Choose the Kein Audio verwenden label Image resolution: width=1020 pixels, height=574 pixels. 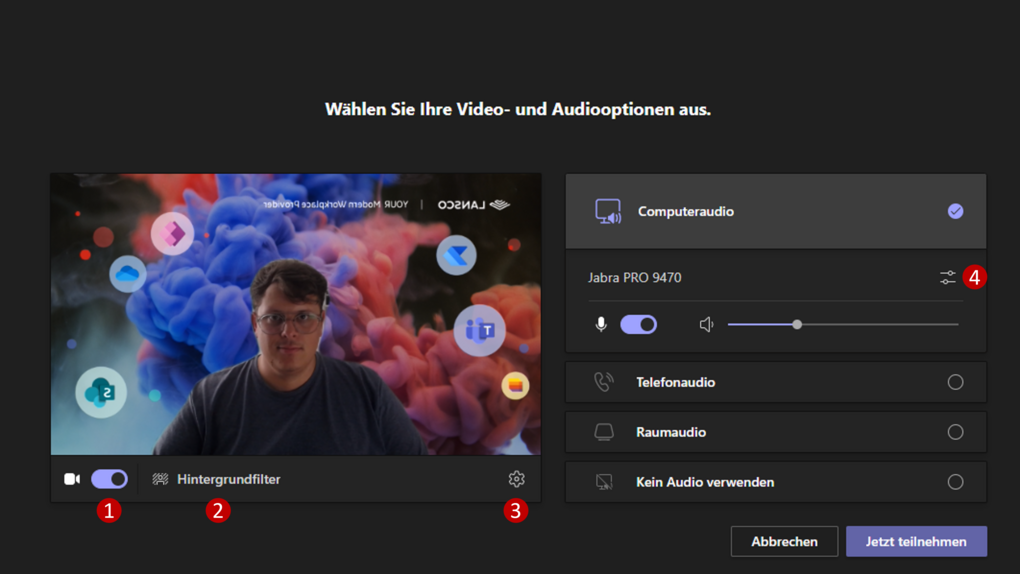(x=705, y=482)
